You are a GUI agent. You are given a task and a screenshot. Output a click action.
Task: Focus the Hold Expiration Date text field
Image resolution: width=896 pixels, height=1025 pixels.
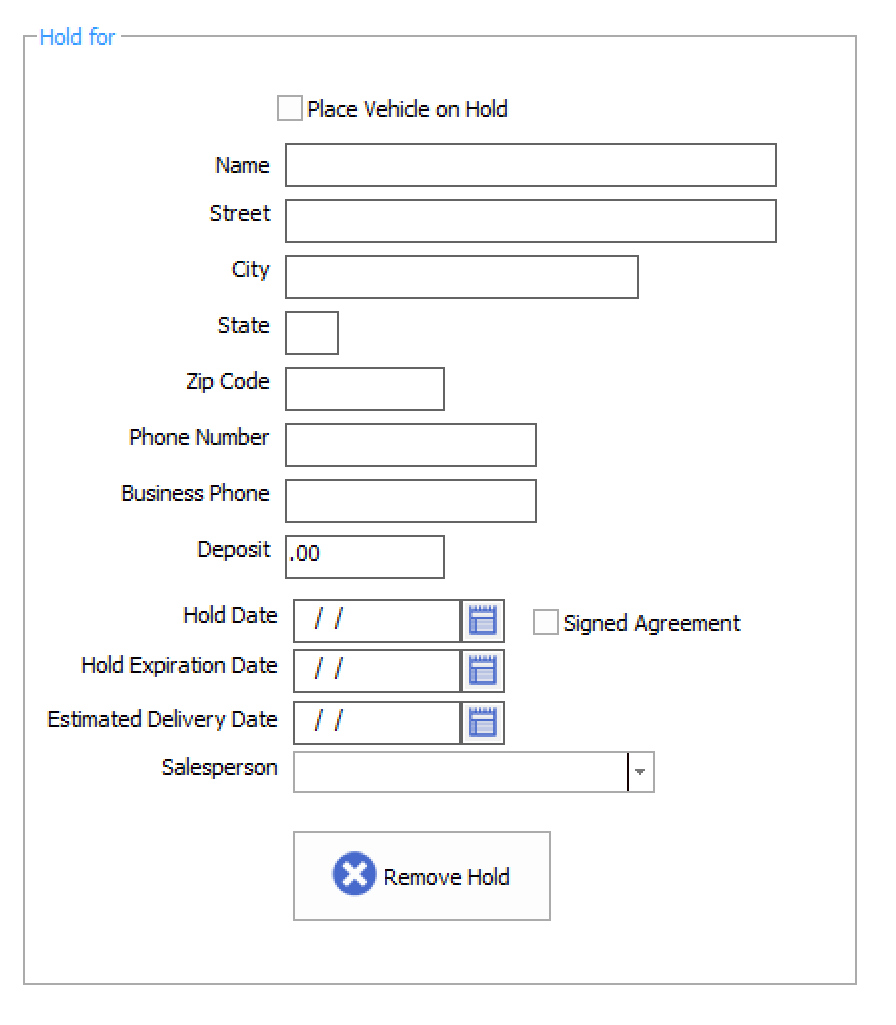point(376,671)
